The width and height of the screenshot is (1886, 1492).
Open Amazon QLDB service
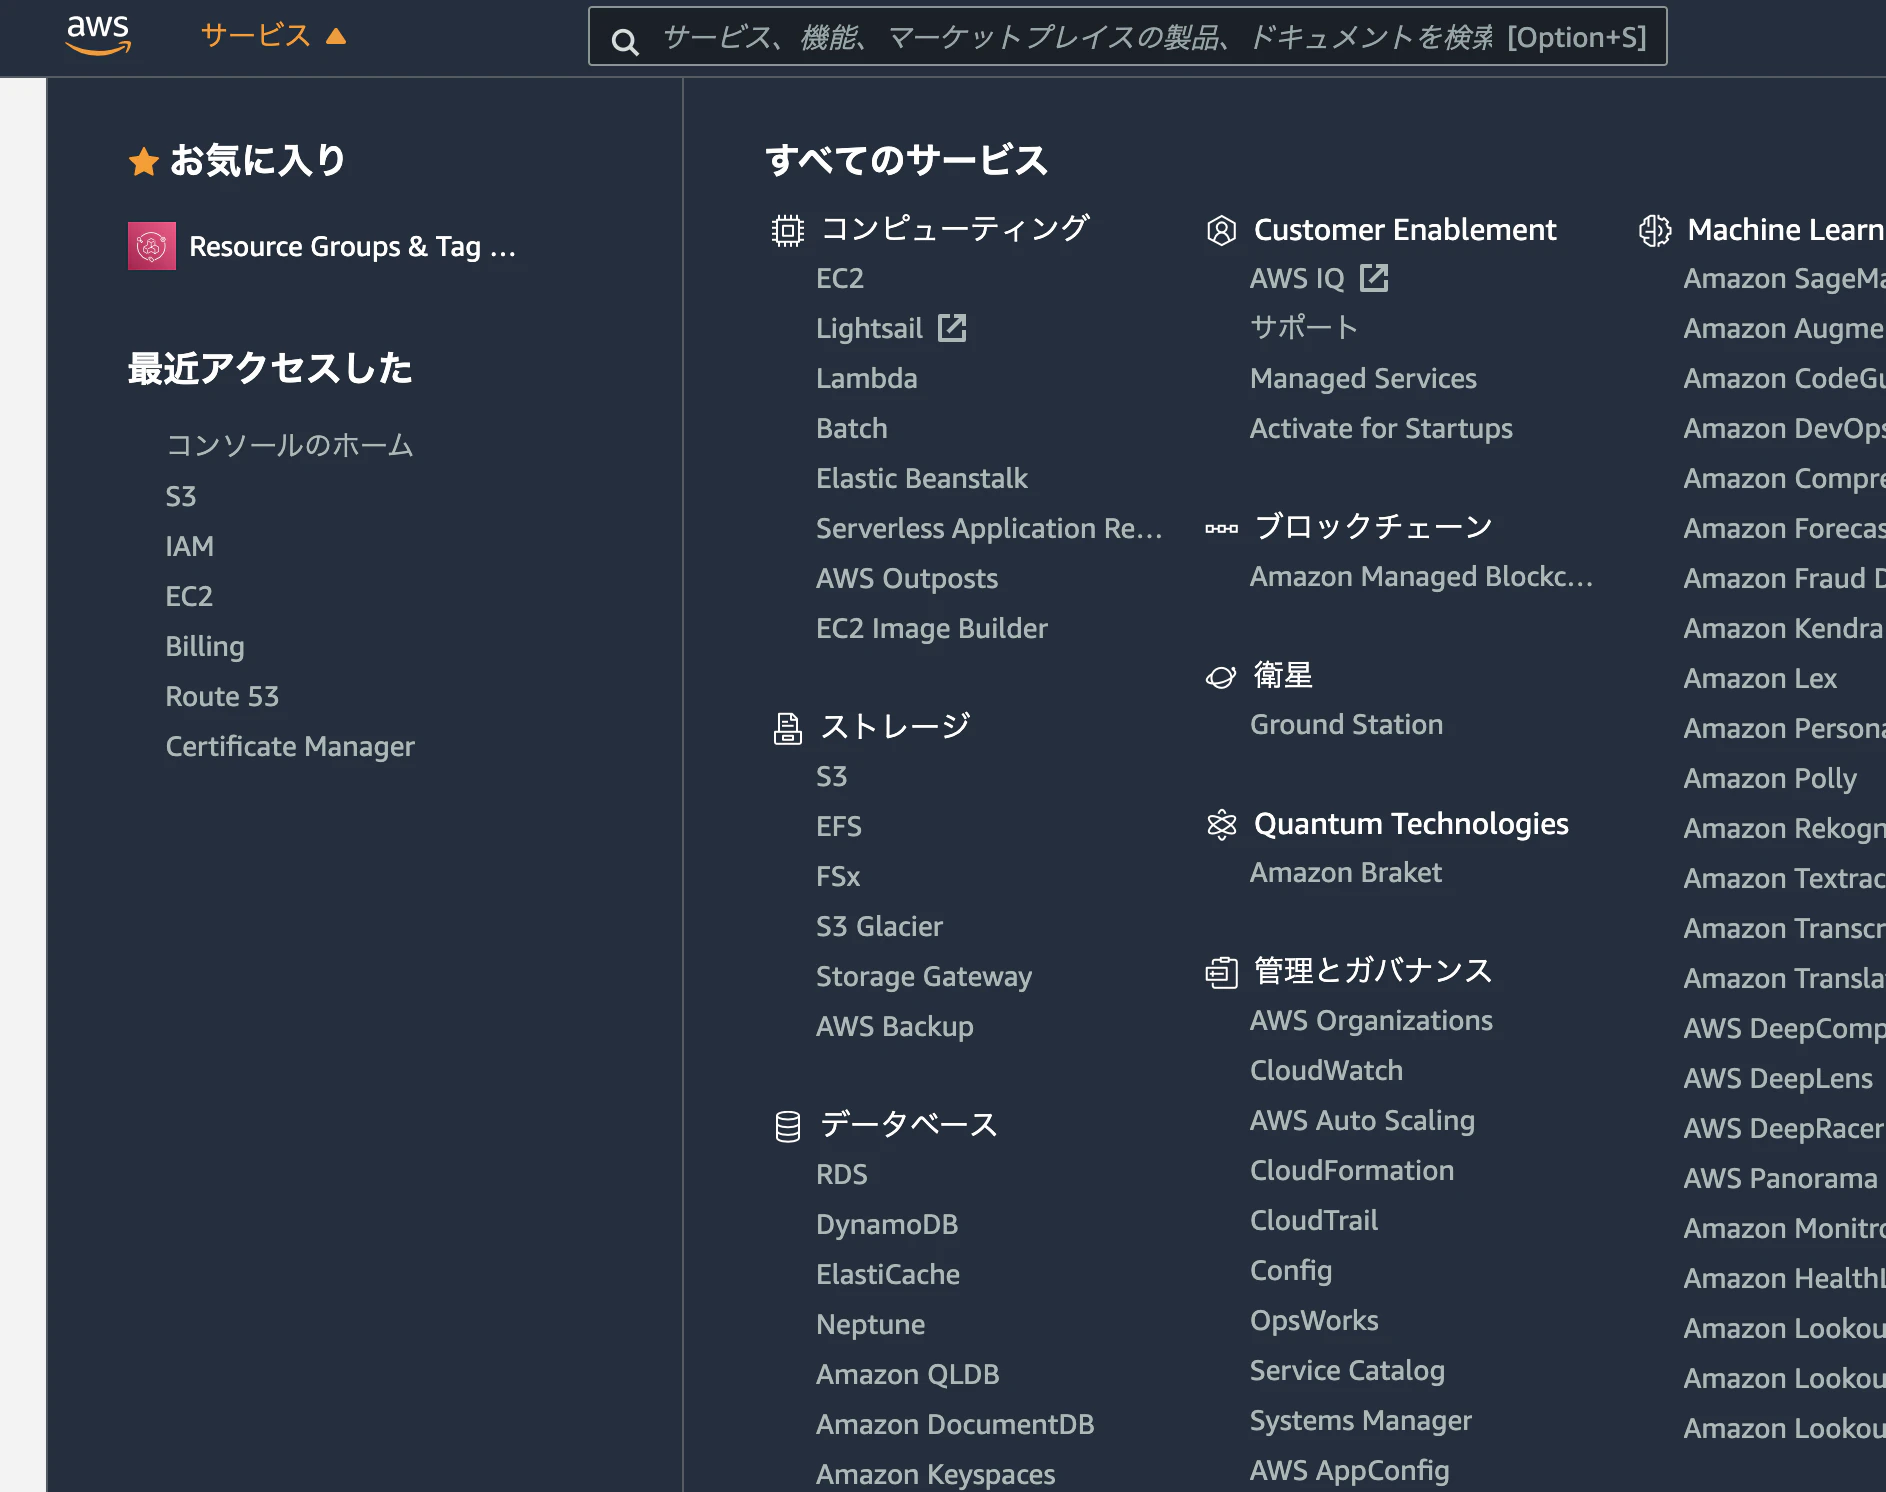pyautogui.click(x=908, y=1374)
